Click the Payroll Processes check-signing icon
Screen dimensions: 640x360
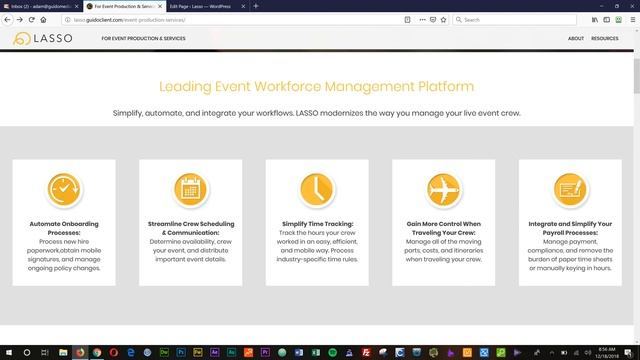570,190
